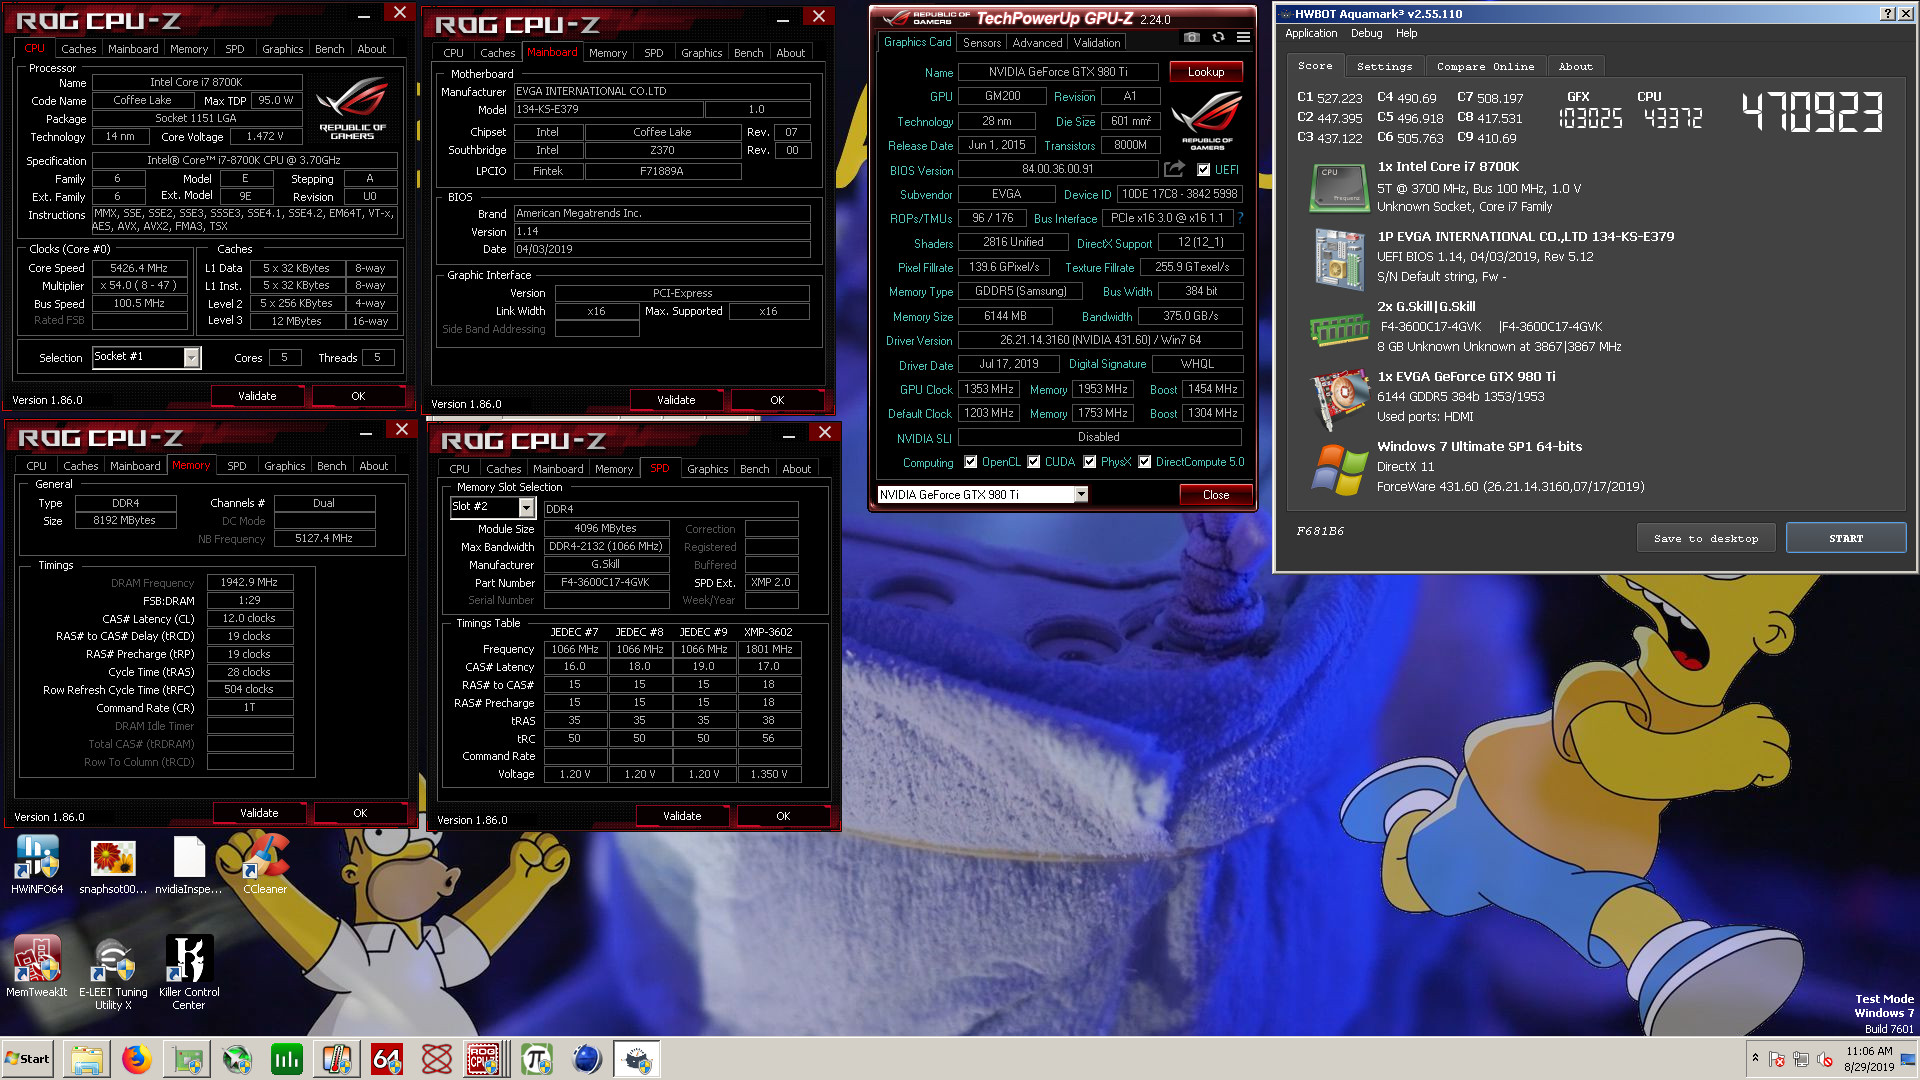Open the Debug menu in Aquamark
Image resolution: width=1920 pixels, height=1080 pixels.
(x=1366, y=33)
